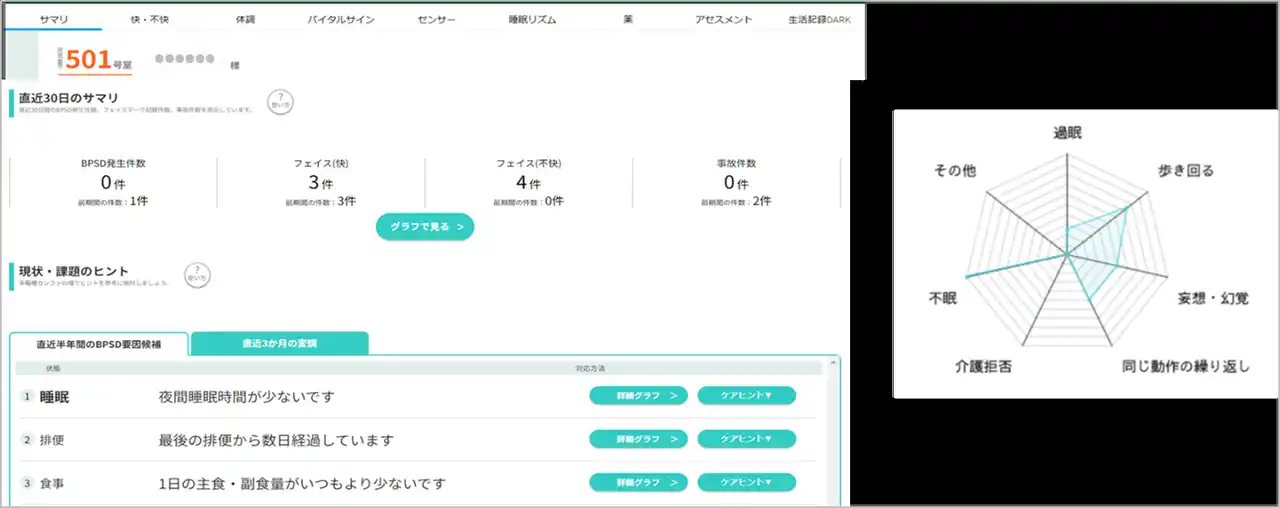Click the フェイス(快) count of 3件

pos(320,183)
